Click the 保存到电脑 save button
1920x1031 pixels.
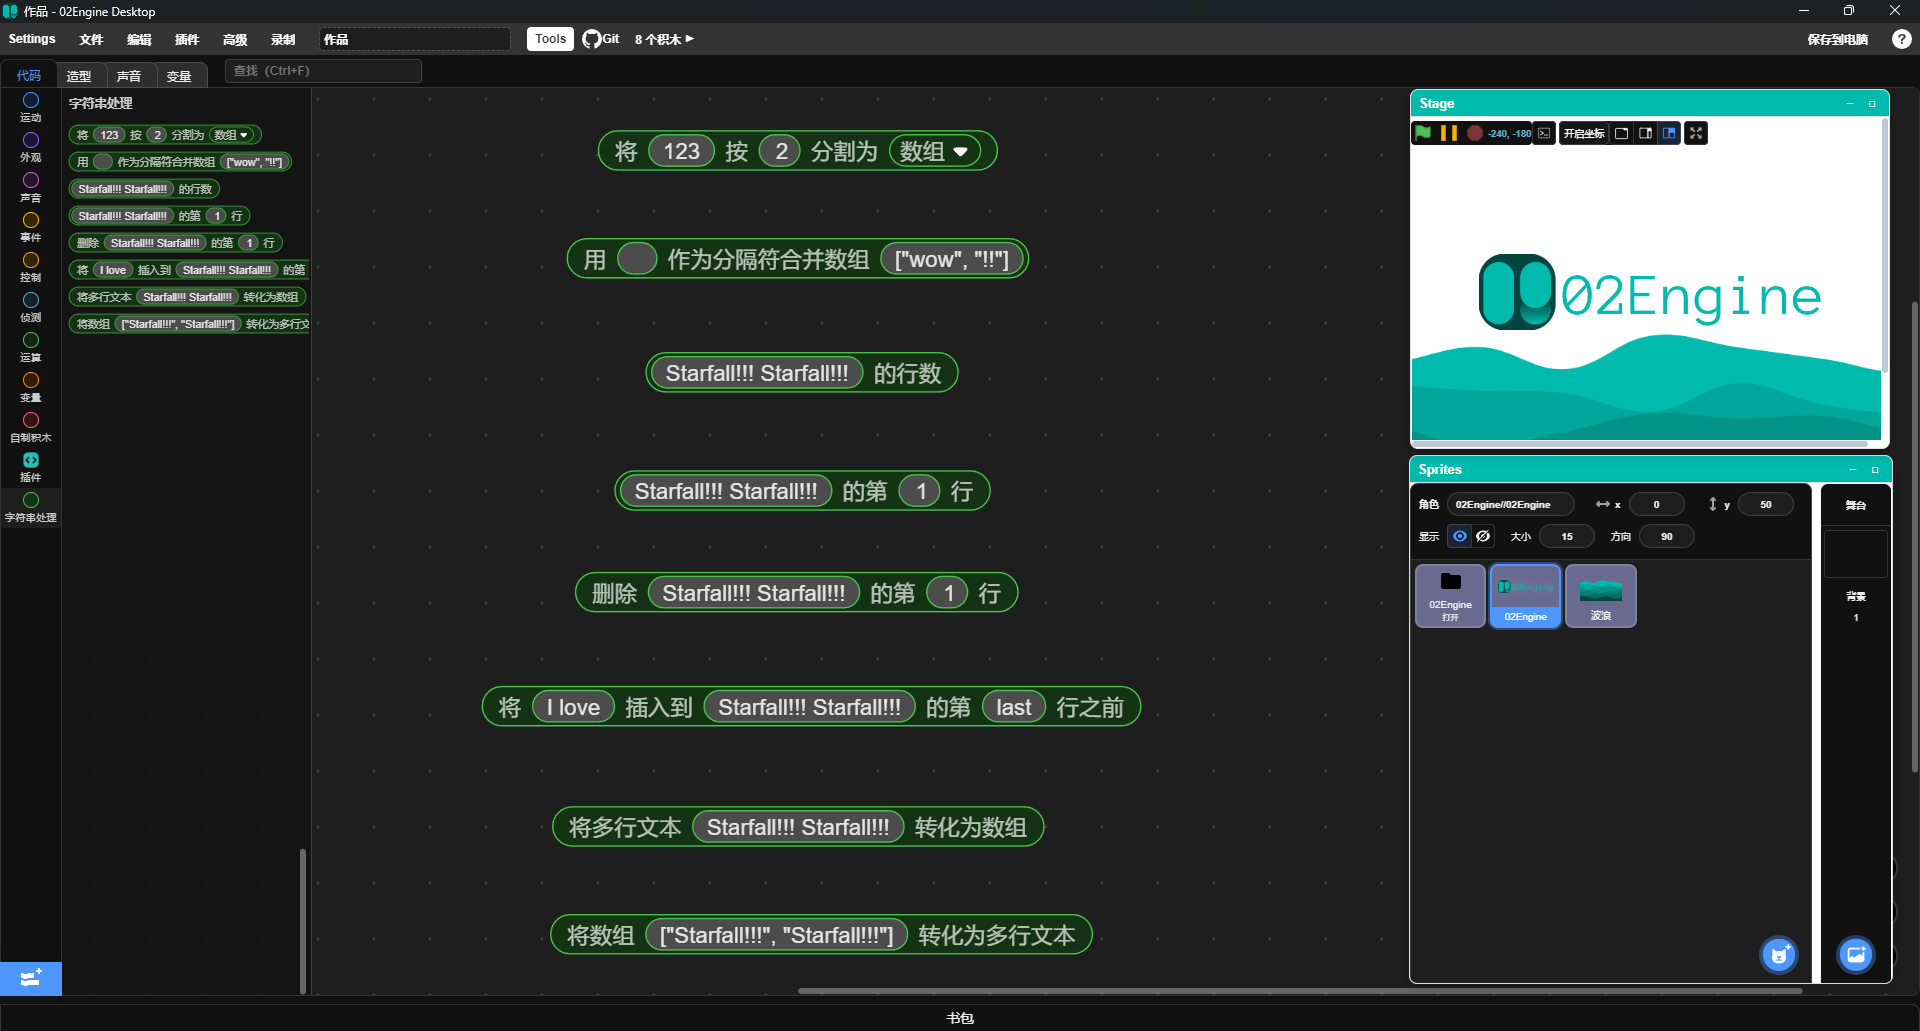1837,39
